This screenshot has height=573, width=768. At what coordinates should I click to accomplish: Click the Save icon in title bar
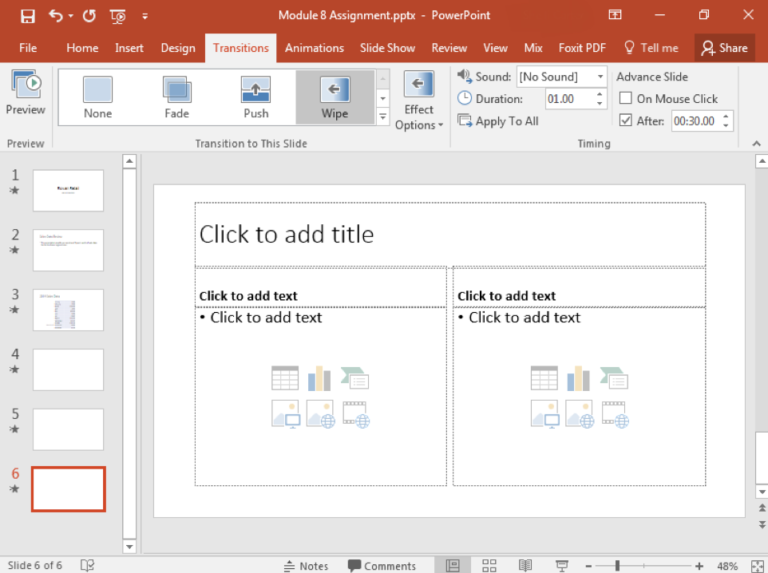coord(27,16)
